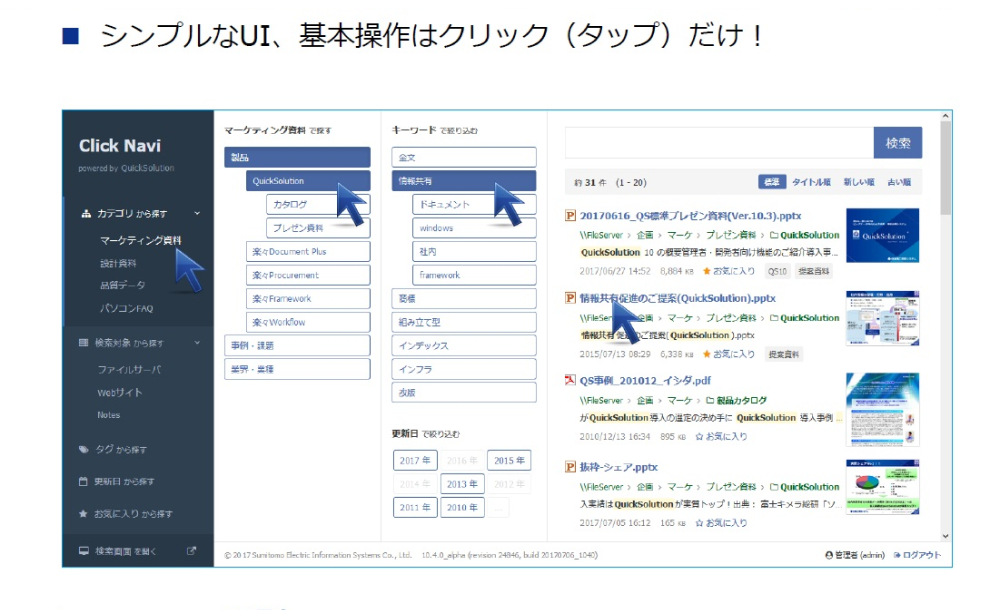Select the プレゼン資料 subcategory box
This screenshot has height=610, width=1000.
(318, 228)
